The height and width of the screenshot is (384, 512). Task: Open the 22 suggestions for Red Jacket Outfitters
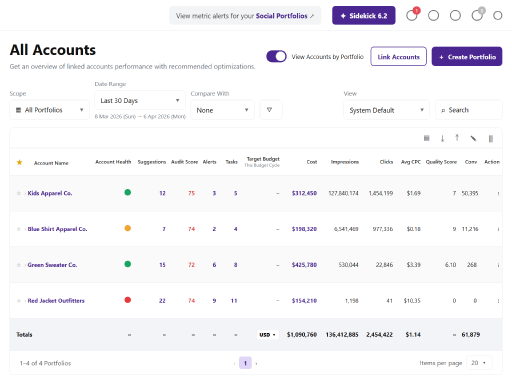(x=162, y=301)
